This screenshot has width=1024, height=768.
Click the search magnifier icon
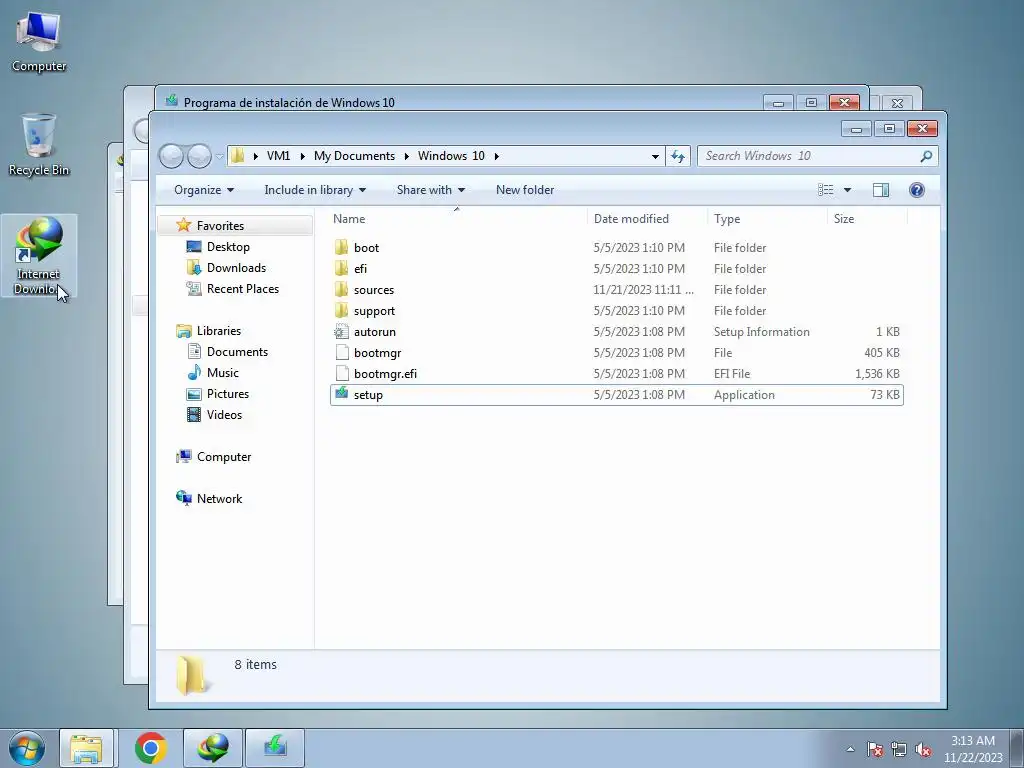(x=926, y=156)
